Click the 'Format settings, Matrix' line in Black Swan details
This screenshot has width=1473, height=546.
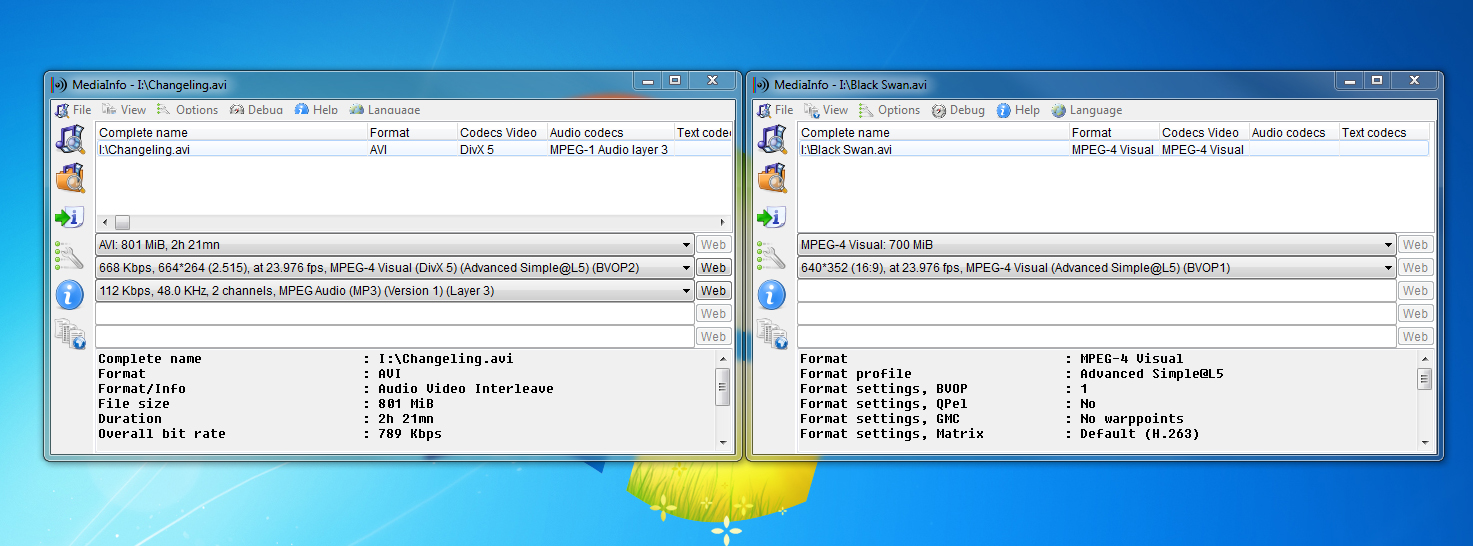point(1000,434)
